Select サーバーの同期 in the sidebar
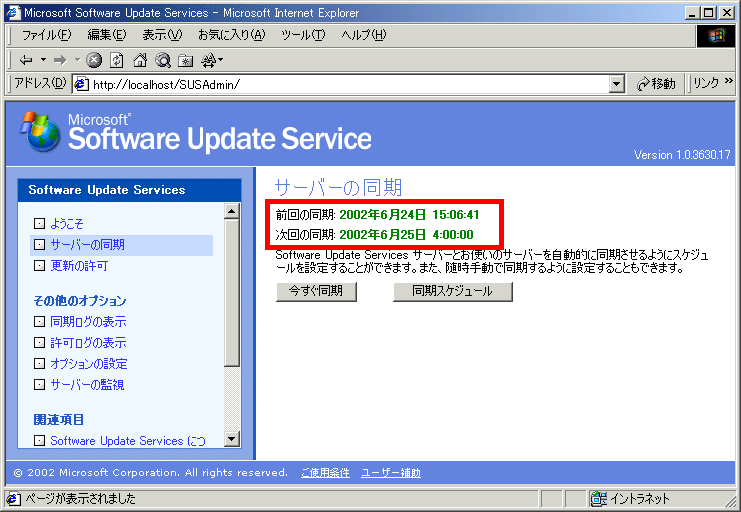 click(x=87, y=244)
